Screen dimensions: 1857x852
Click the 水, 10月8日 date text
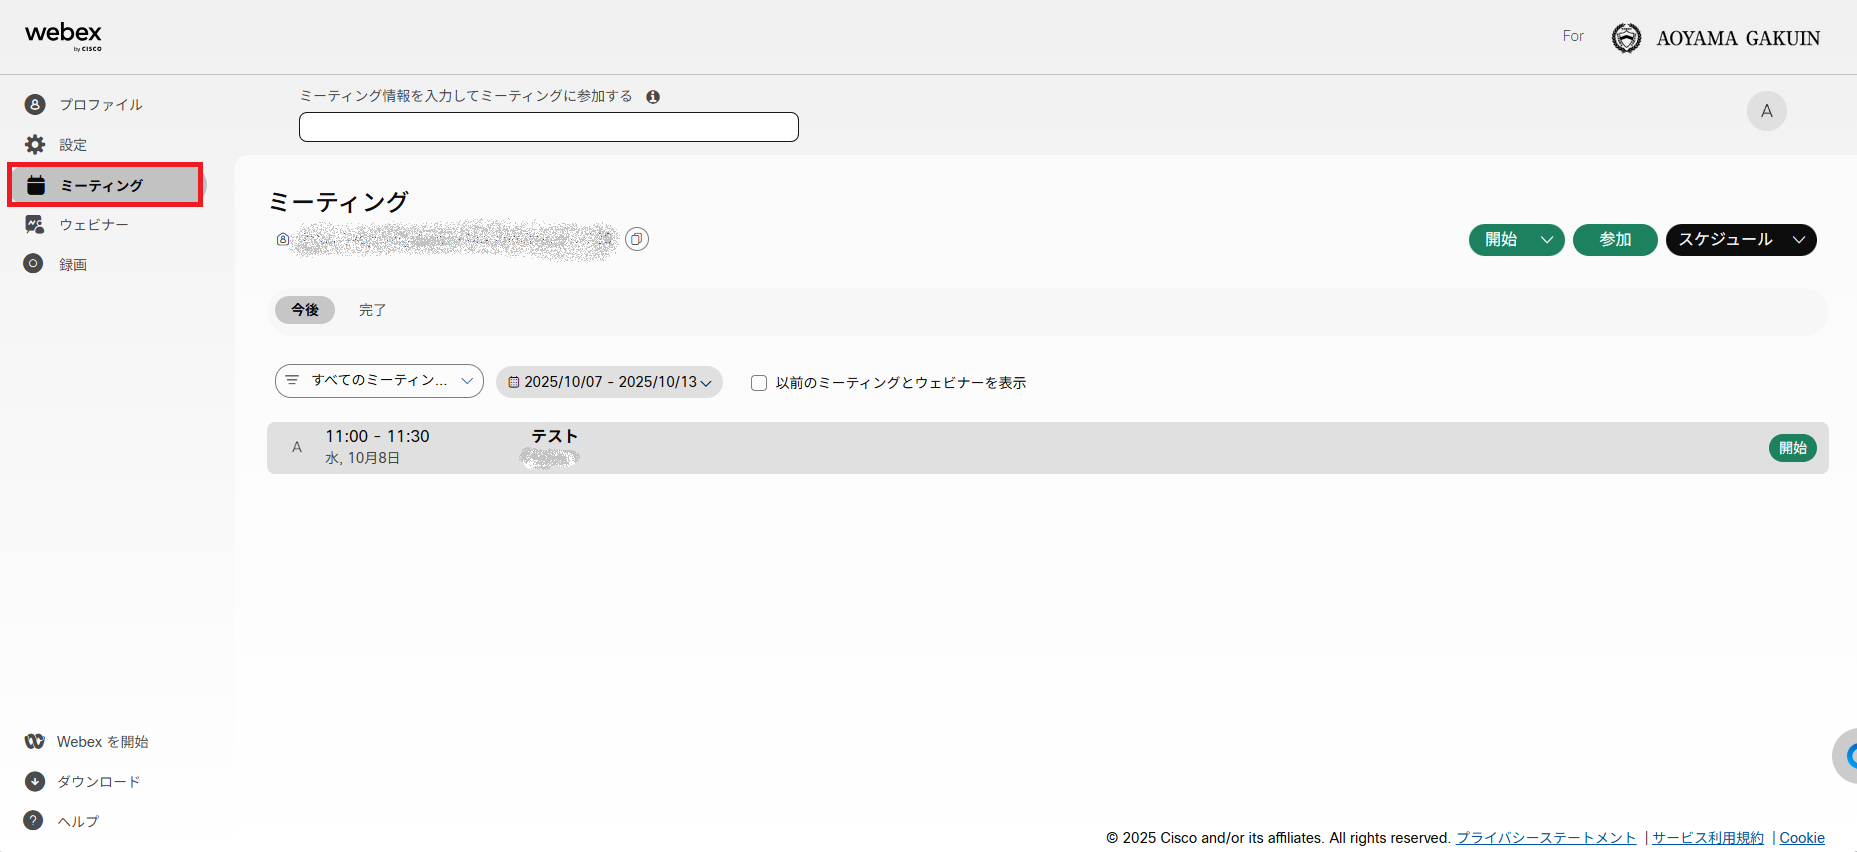[x=362, y=458]
